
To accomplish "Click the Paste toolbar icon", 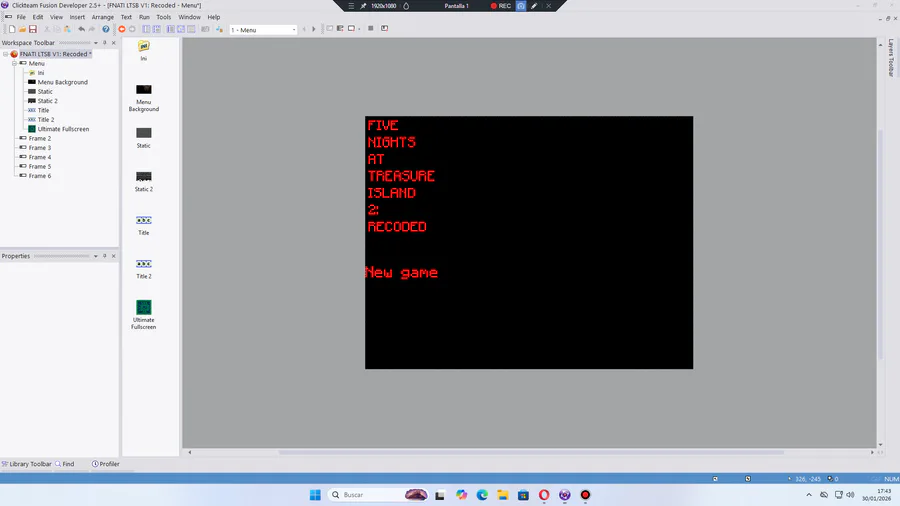I will (x=67, y=29).
